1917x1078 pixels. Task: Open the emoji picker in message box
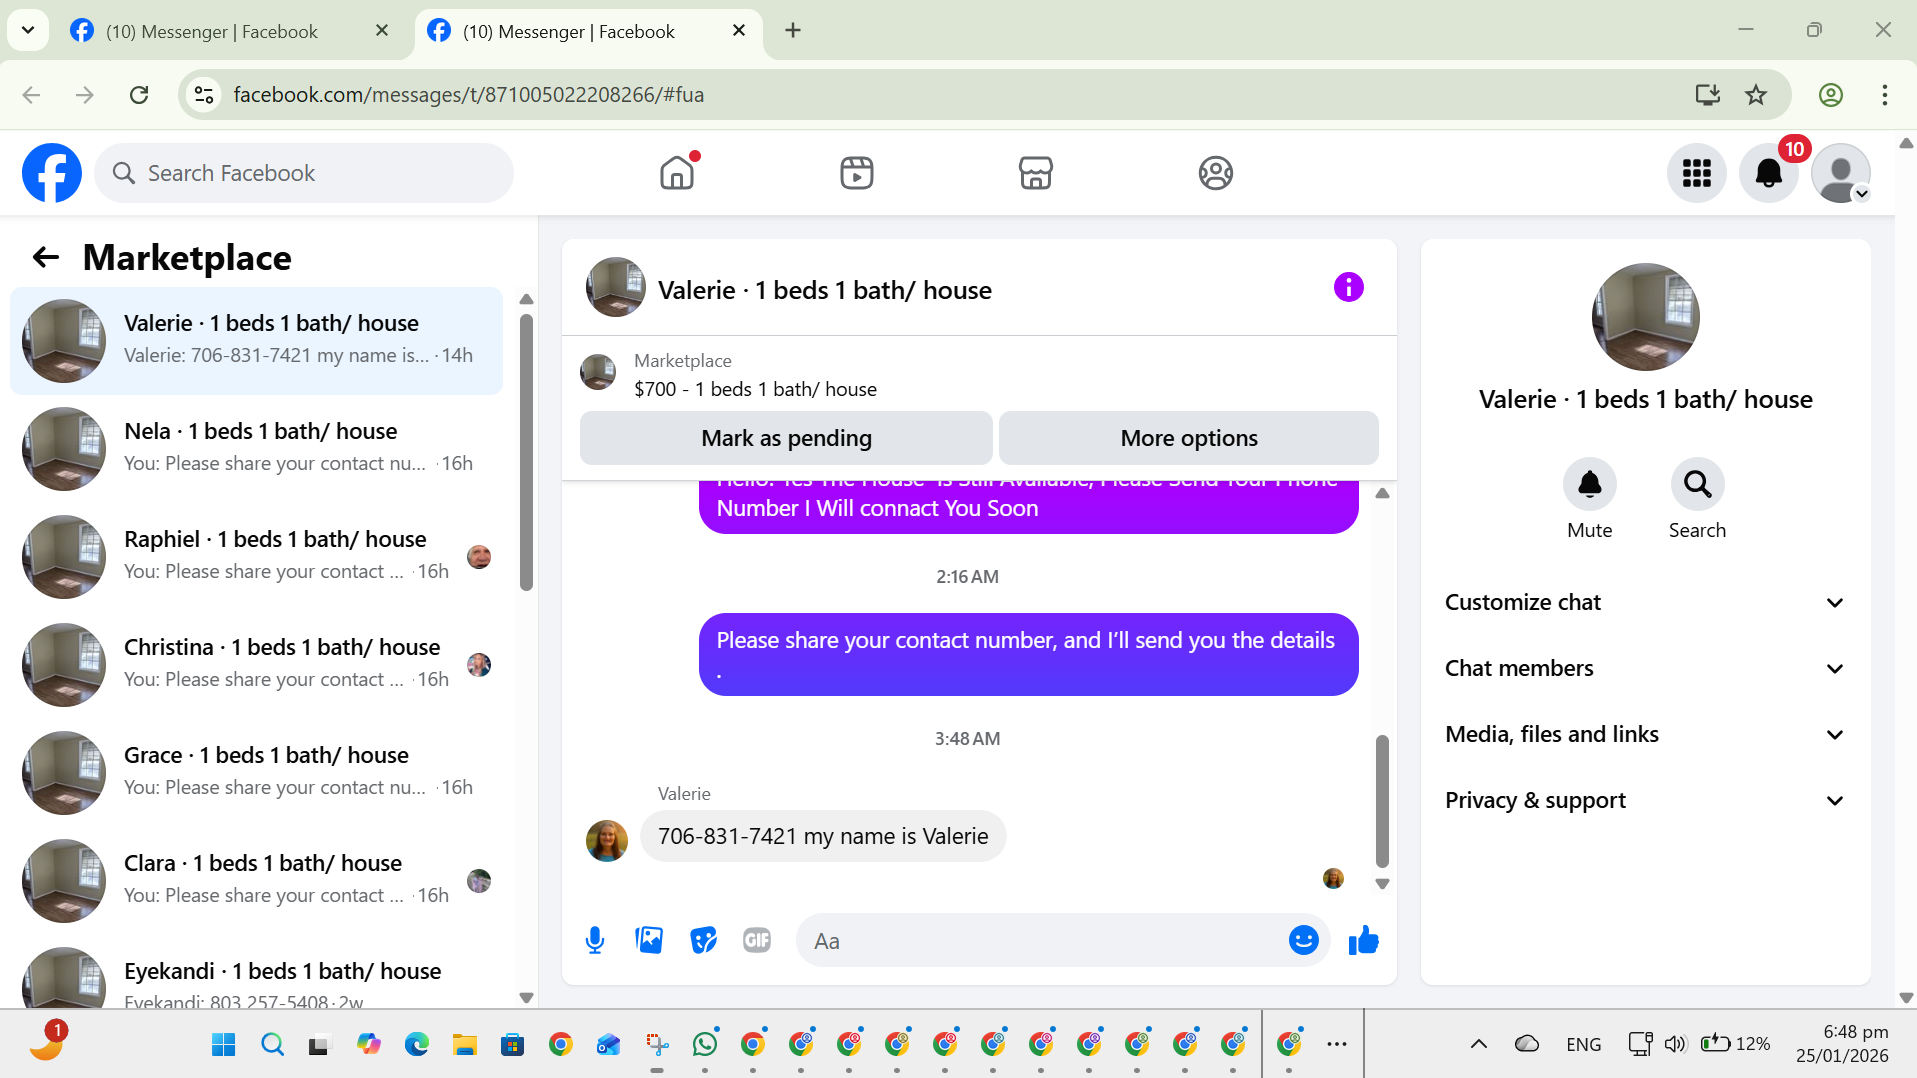pyautogui.click(x=1303, y=940)
